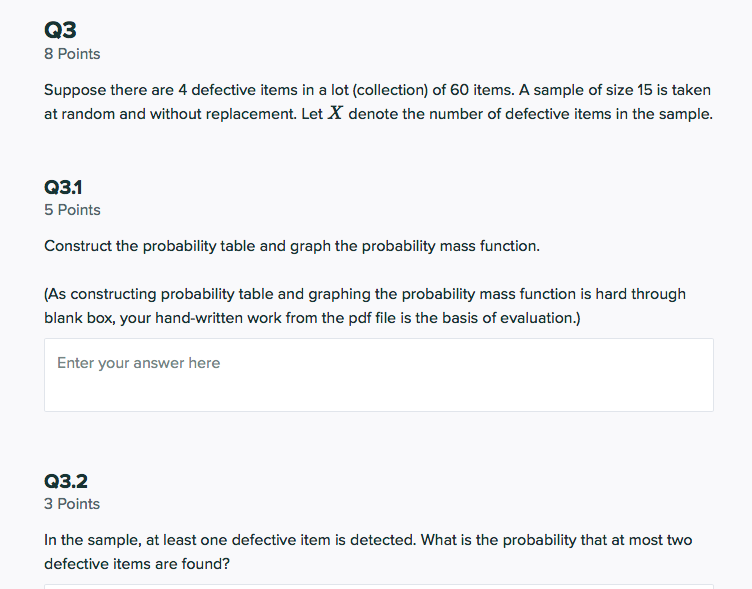Click the italic X variable symbol
Image resolution: width=752 pixels, height=589 pixels.
335,113
